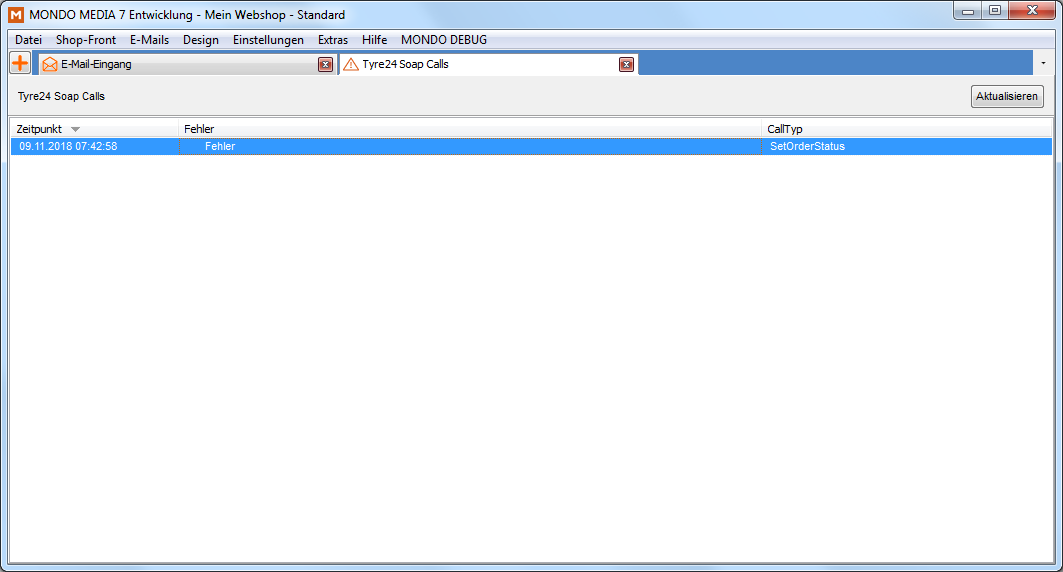1063x572 pixels.
Task: Click the orange plus new tab icon
Action: tap(20, 63)
